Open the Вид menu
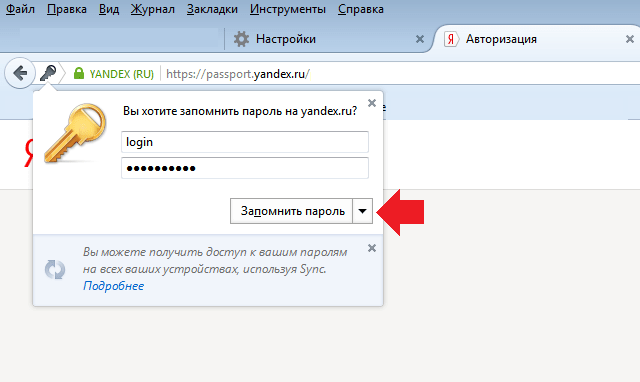The image size is (640, 382). [x=109, y=9]
